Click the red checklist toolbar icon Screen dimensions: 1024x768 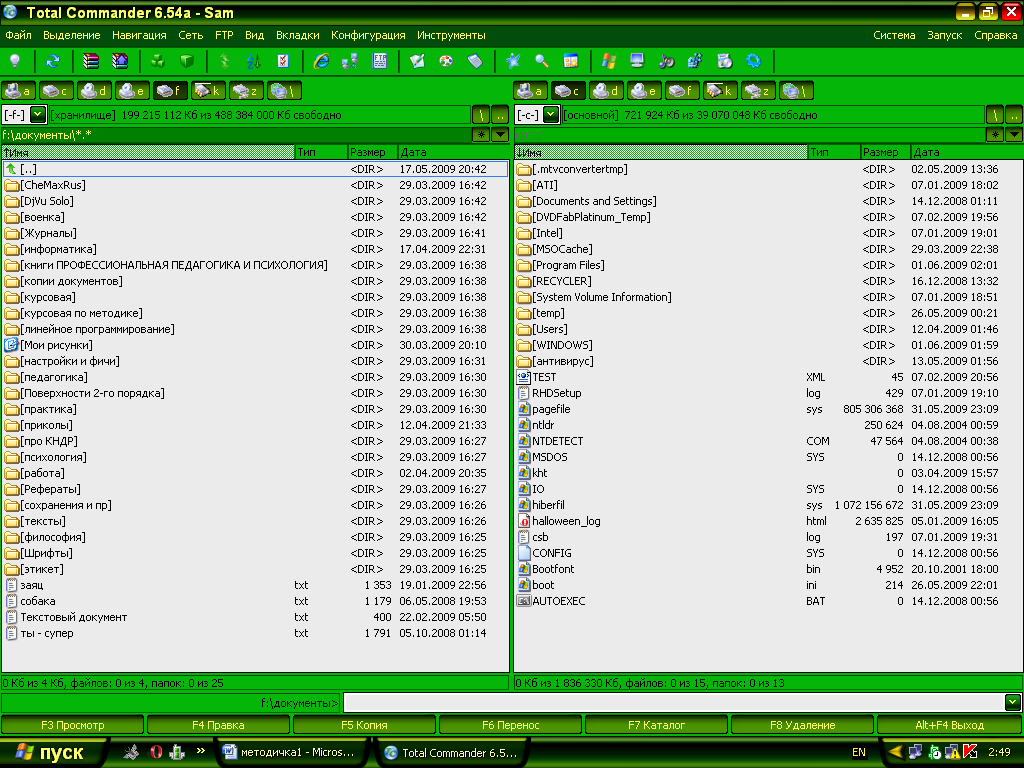click(x=283, y=61)
